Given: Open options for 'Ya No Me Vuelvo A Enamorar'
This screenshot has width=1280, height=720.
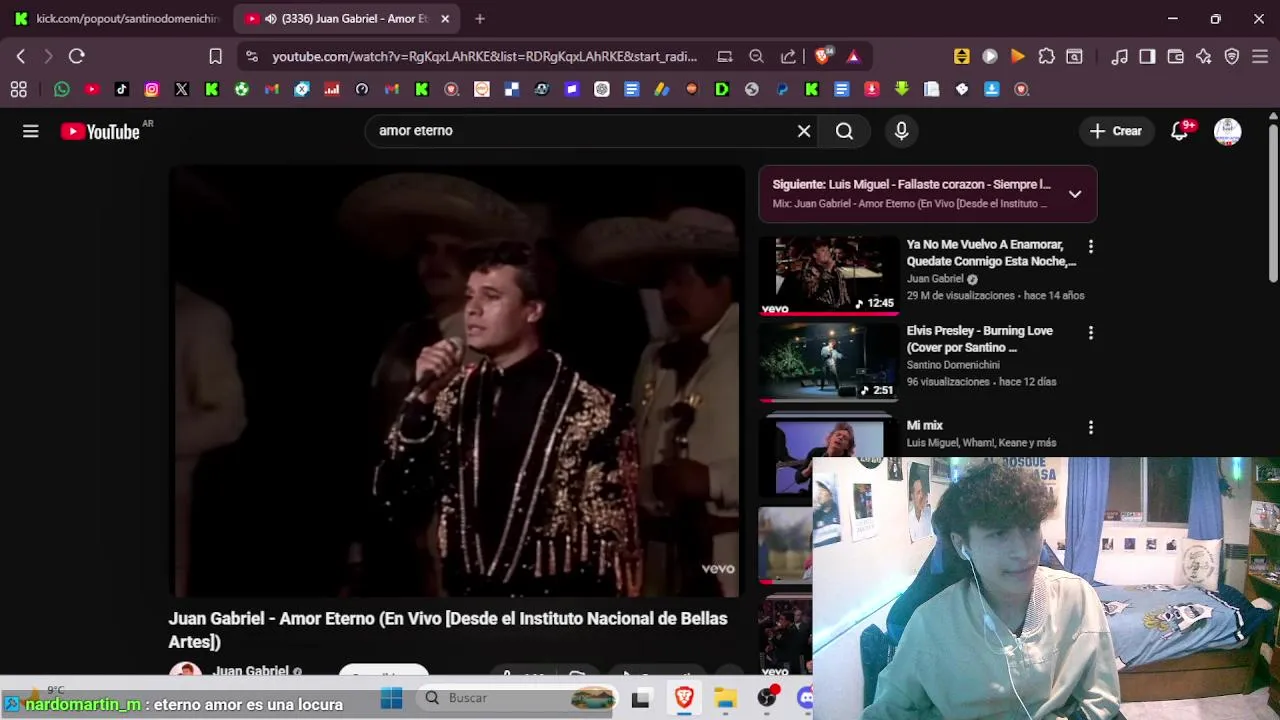Looking at the screenshot, I should click(x=1090, y=246).
